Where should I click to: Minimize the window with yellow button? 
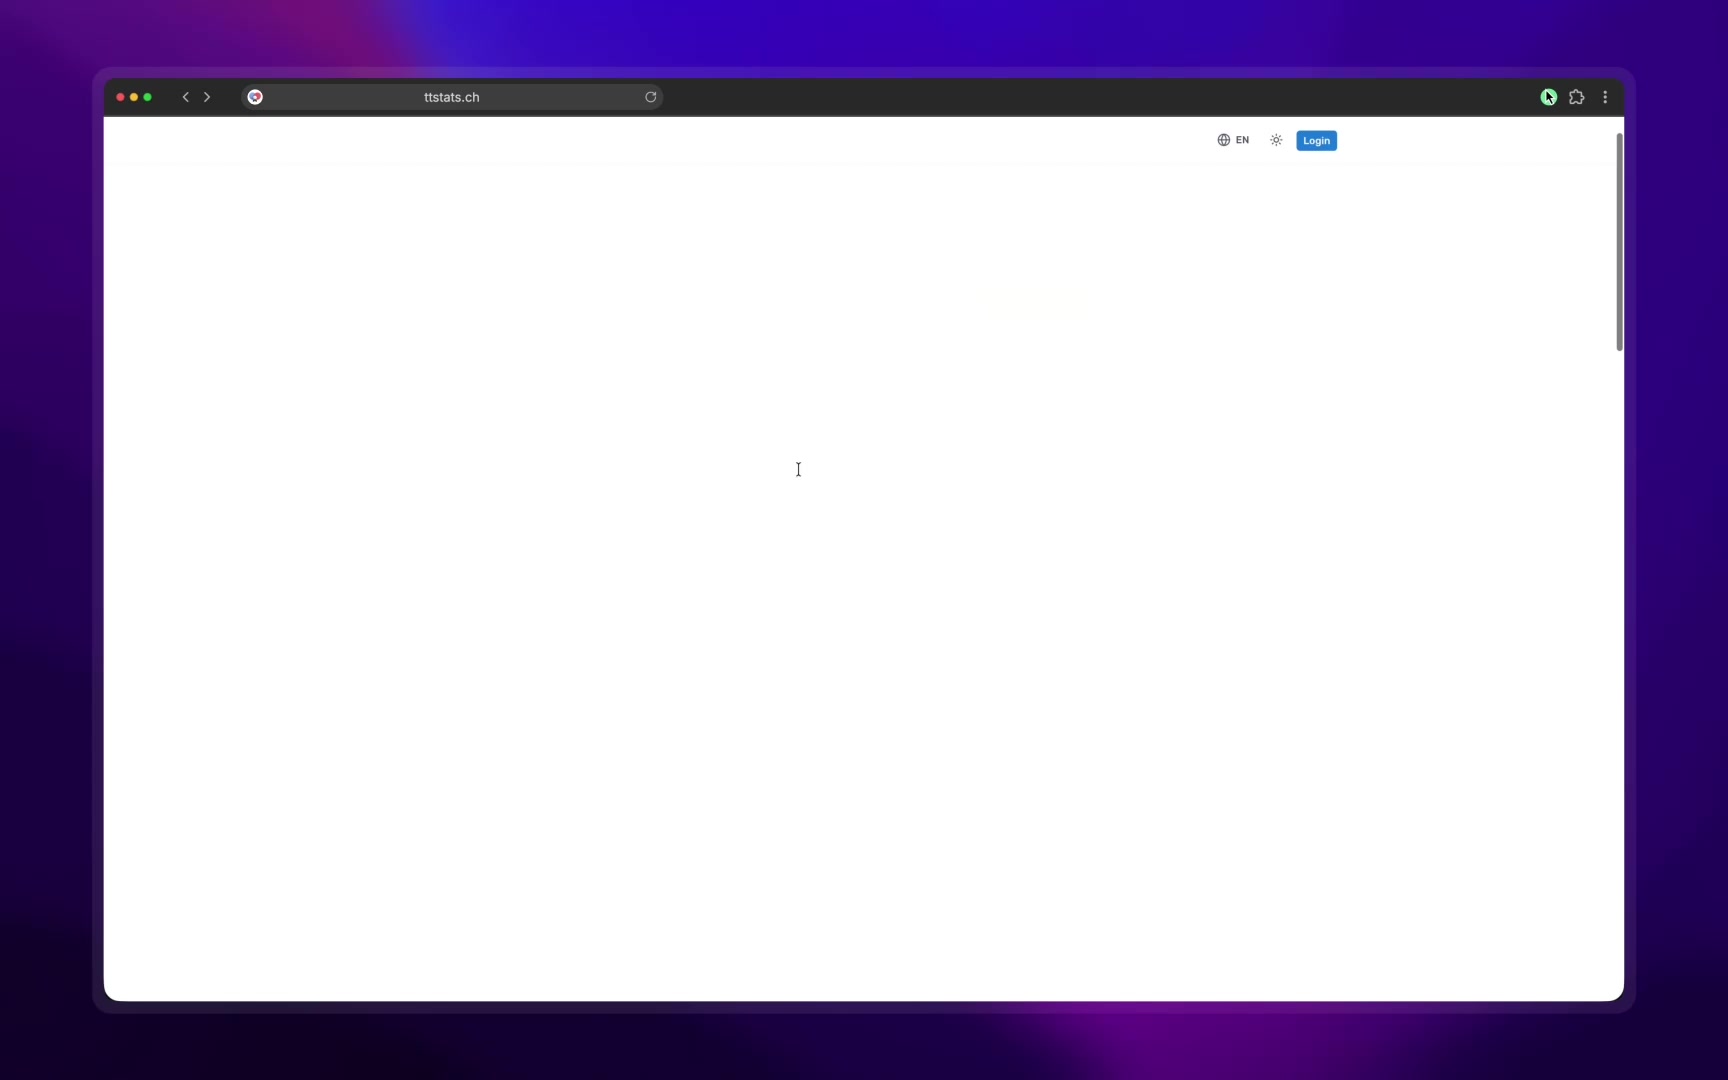pyautogui.click(x=134, y=97)
